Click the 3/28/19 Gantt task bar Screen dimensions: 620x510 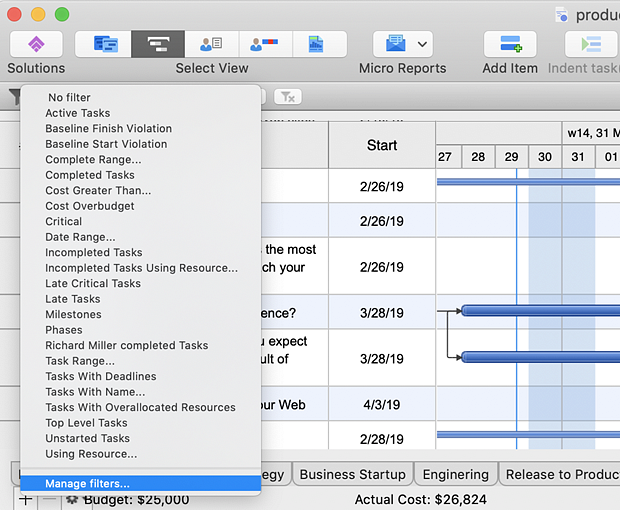[540, 312]
